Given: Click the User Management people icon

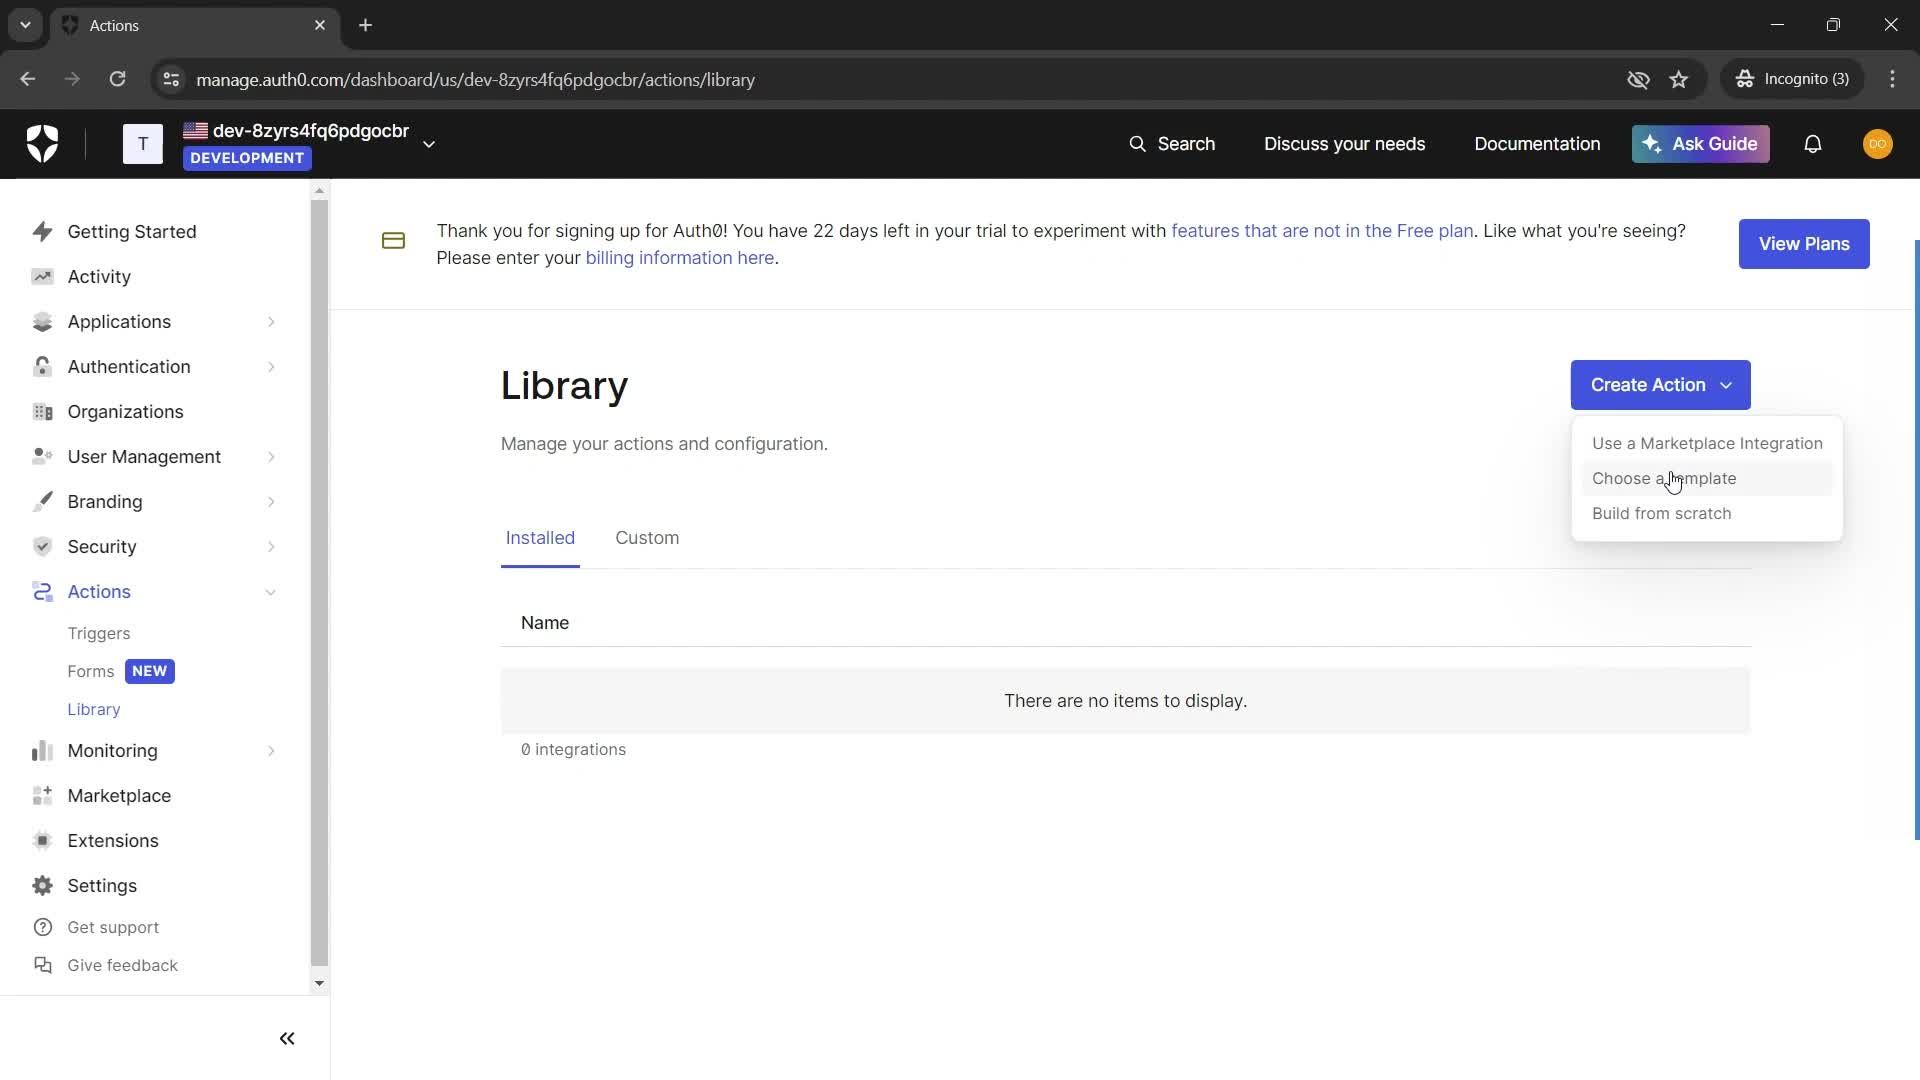Looking at the screenshot, I should [x=42, y=457].
